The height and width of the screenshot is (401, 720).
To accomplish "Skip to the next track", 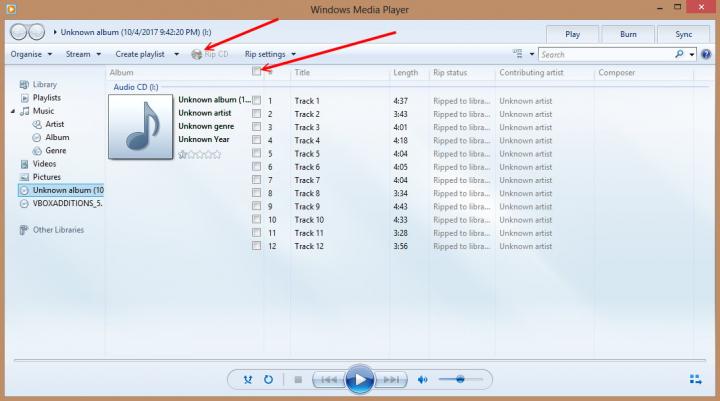I will pyautogui.click(x=391, y=379).
